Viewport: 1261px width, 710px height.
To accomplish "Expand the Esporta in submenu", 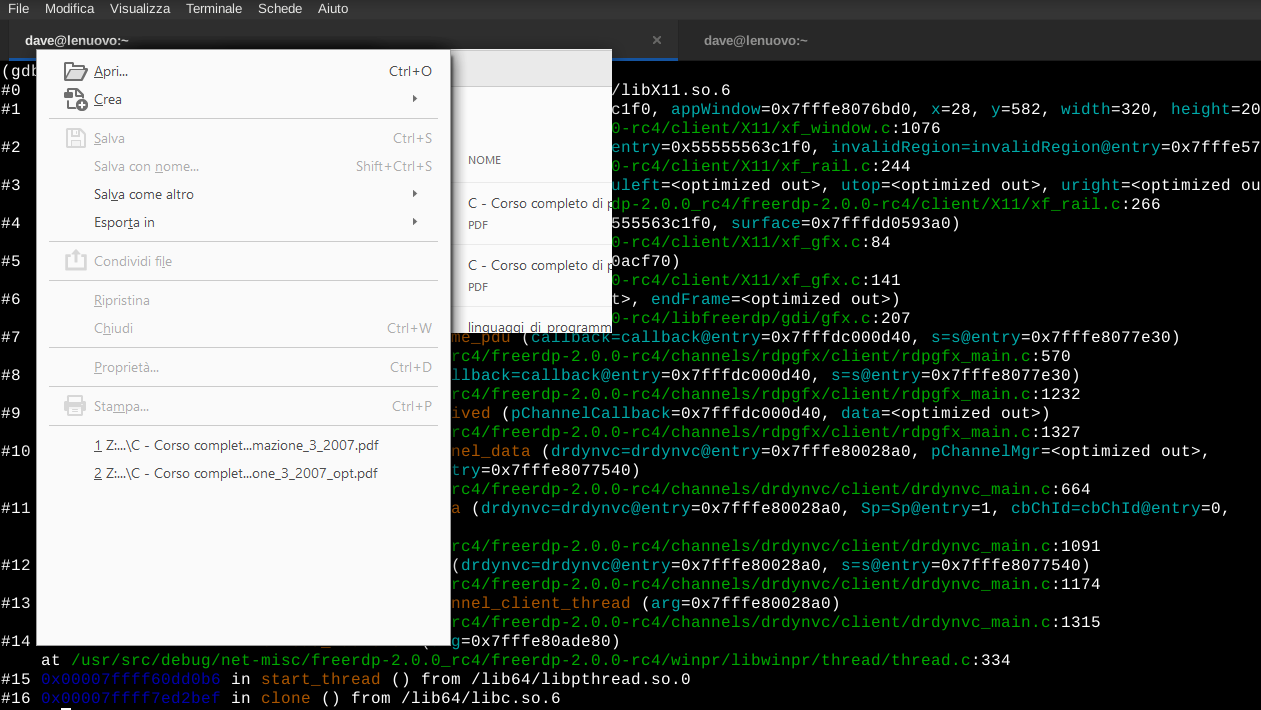I will coord(414,222).
